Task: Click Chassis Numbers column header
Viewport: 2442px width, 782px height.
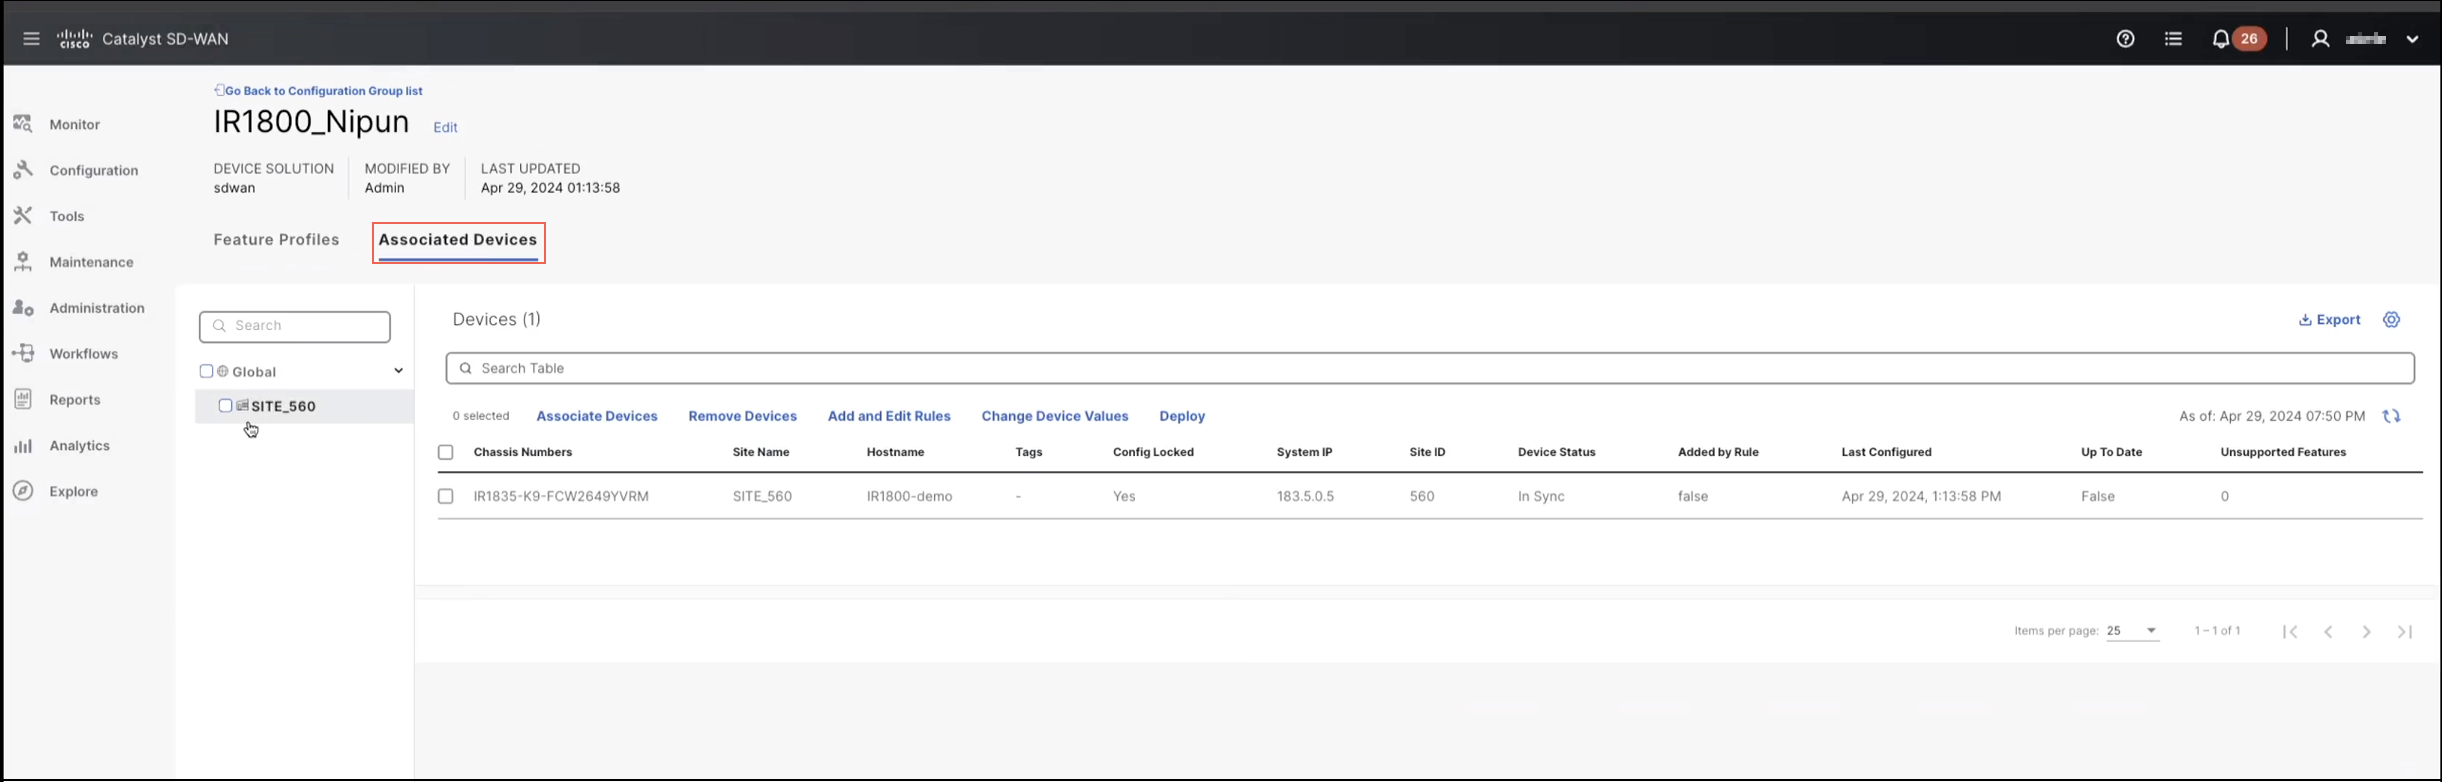Action: point(523,452)
